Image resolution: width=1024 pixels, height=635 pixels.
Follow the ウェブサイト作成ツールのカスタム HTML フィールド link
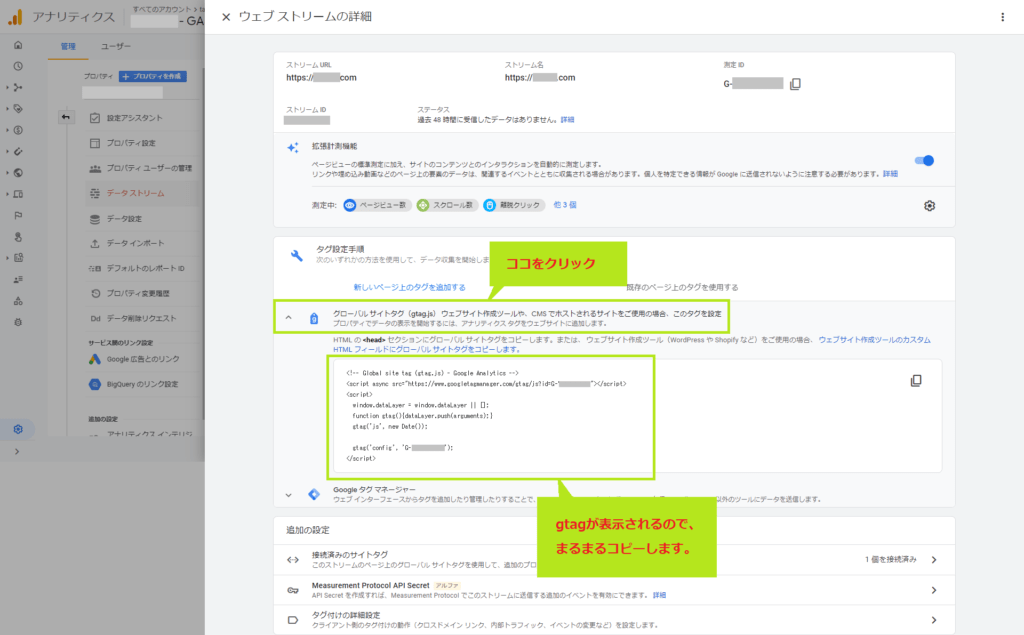(x=632, y=344)
